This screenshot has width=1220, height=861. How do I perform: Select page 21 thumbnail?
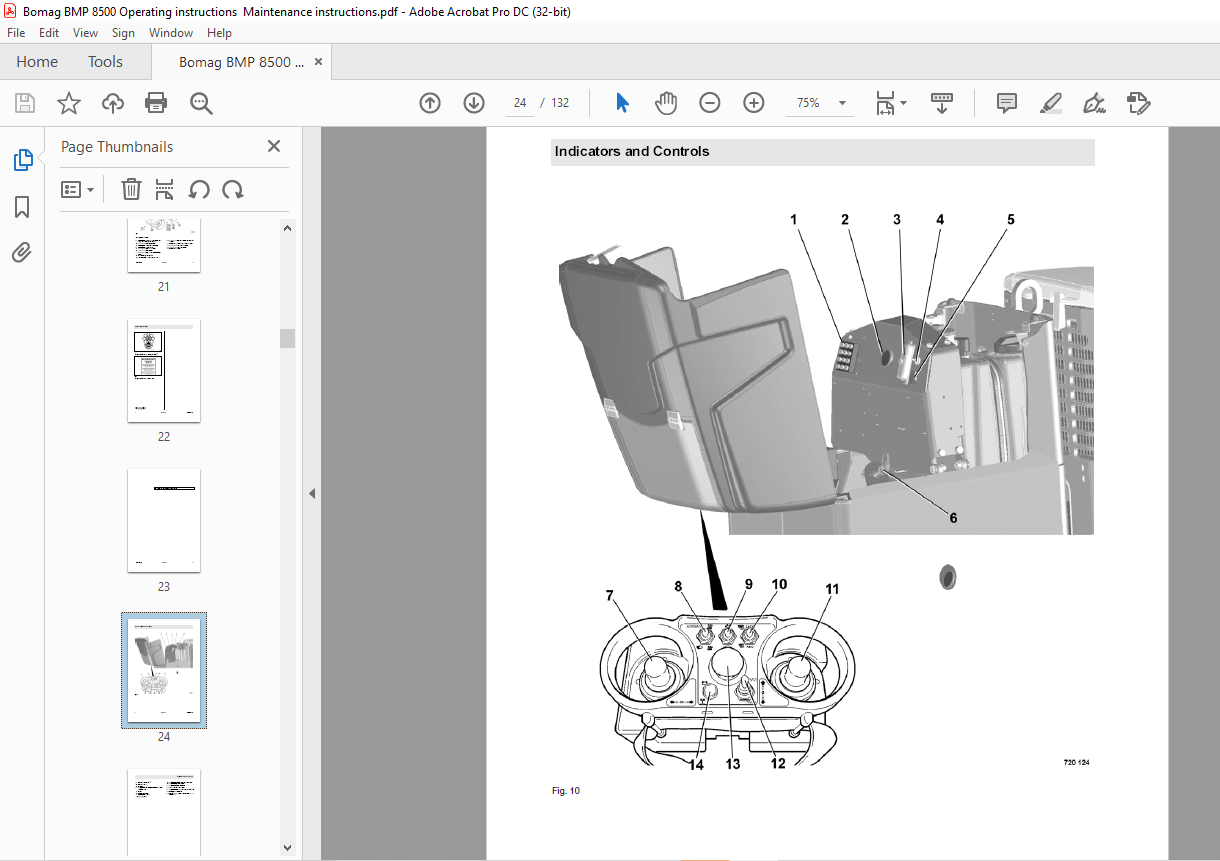164,245
